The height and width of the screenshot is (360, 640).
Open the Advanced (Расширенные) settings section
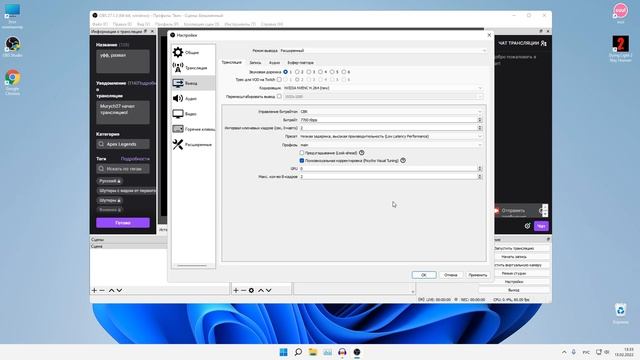click(193, 144)
